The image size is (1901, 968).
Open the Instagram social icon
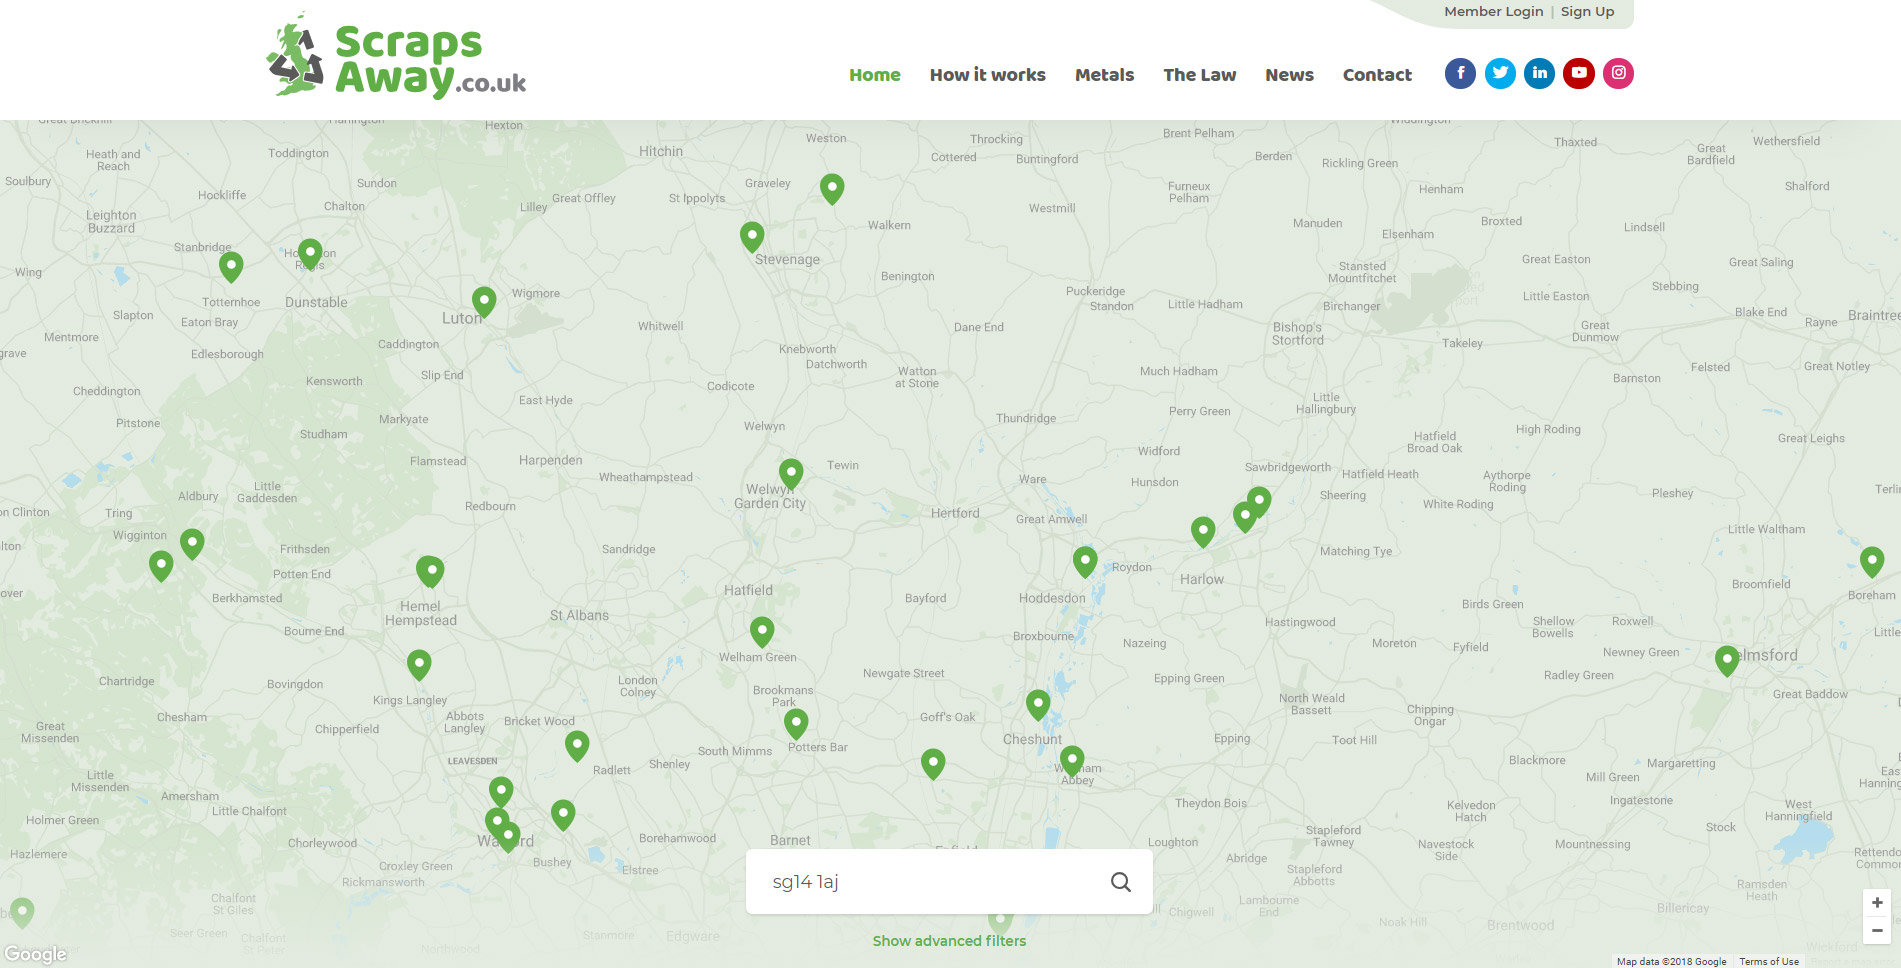(1618, 73)
